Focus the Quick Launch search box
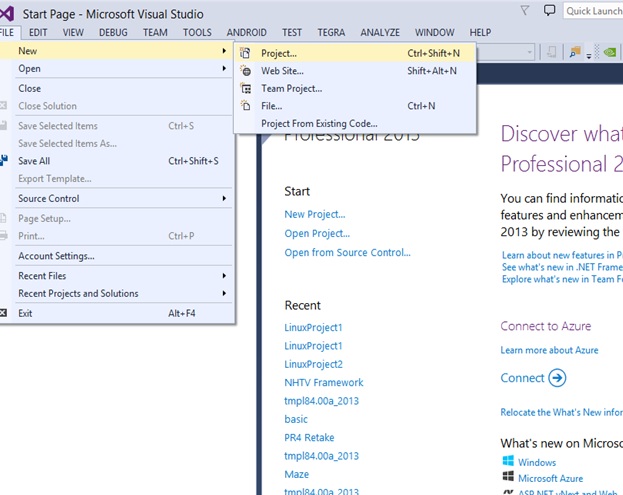The height and width of the screenshot is (495, 623). (593, 11)
